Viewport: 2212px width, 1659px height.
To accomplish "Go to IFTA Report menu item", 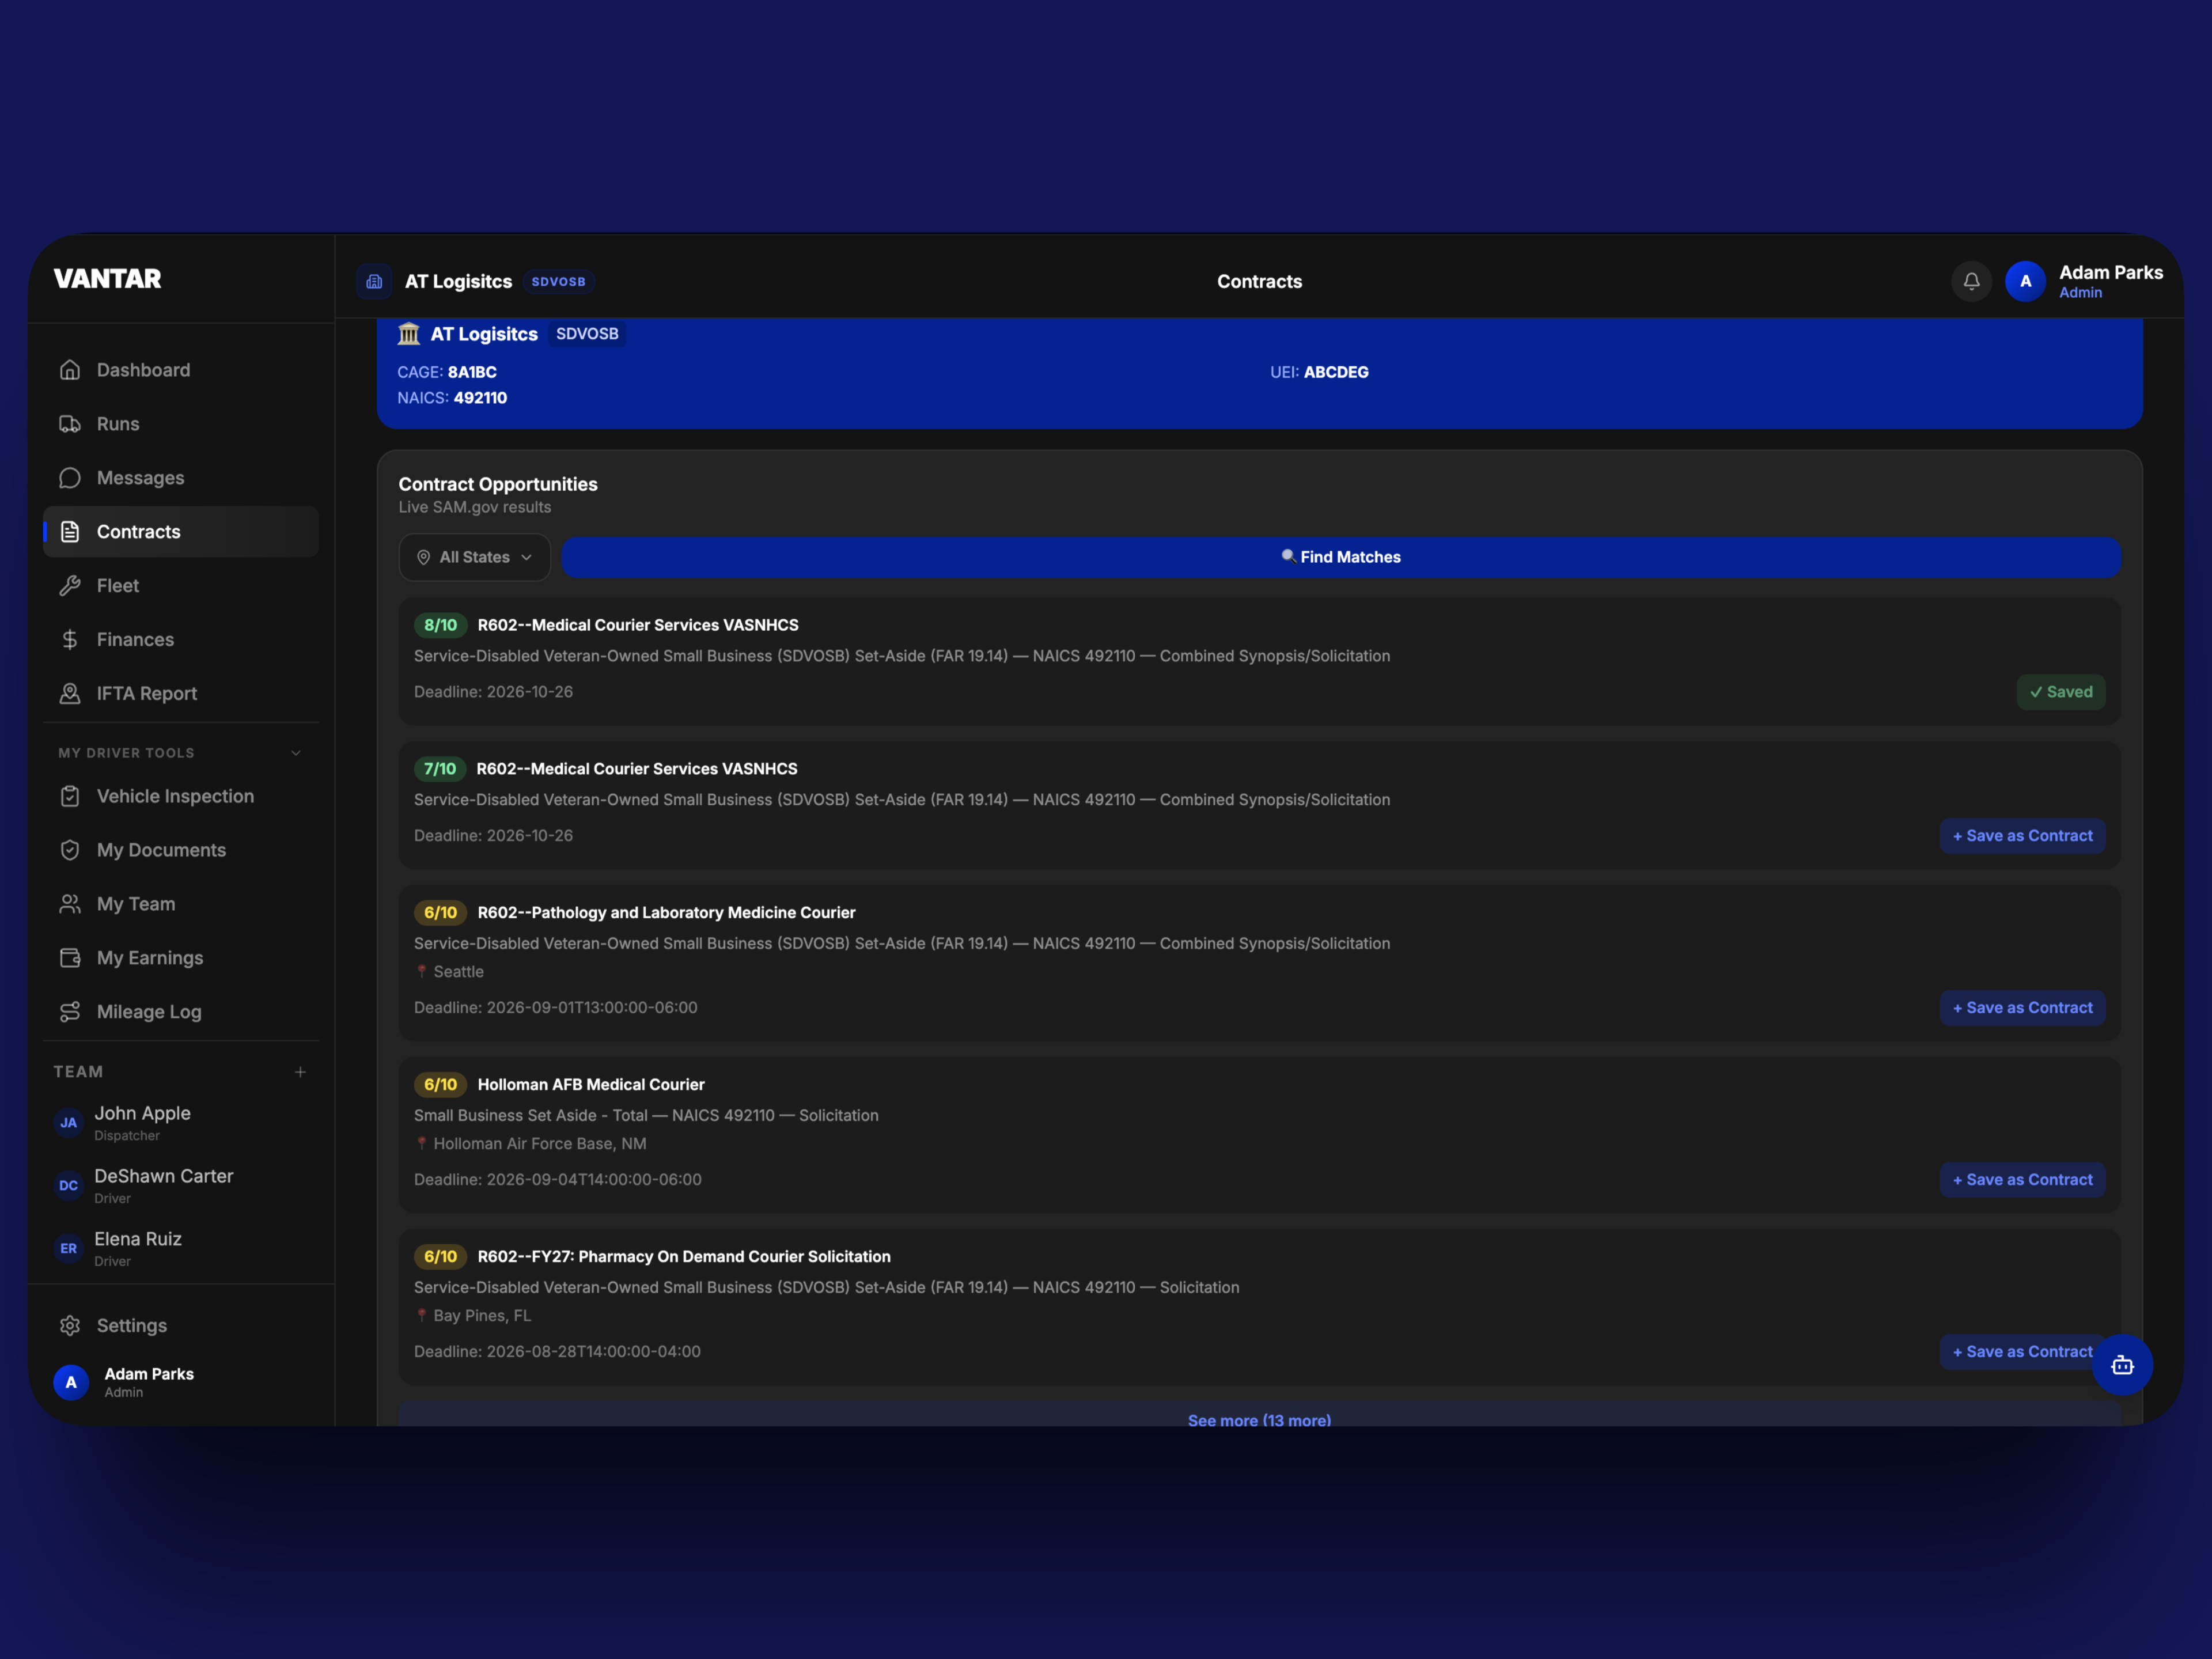I will (181, 694).
